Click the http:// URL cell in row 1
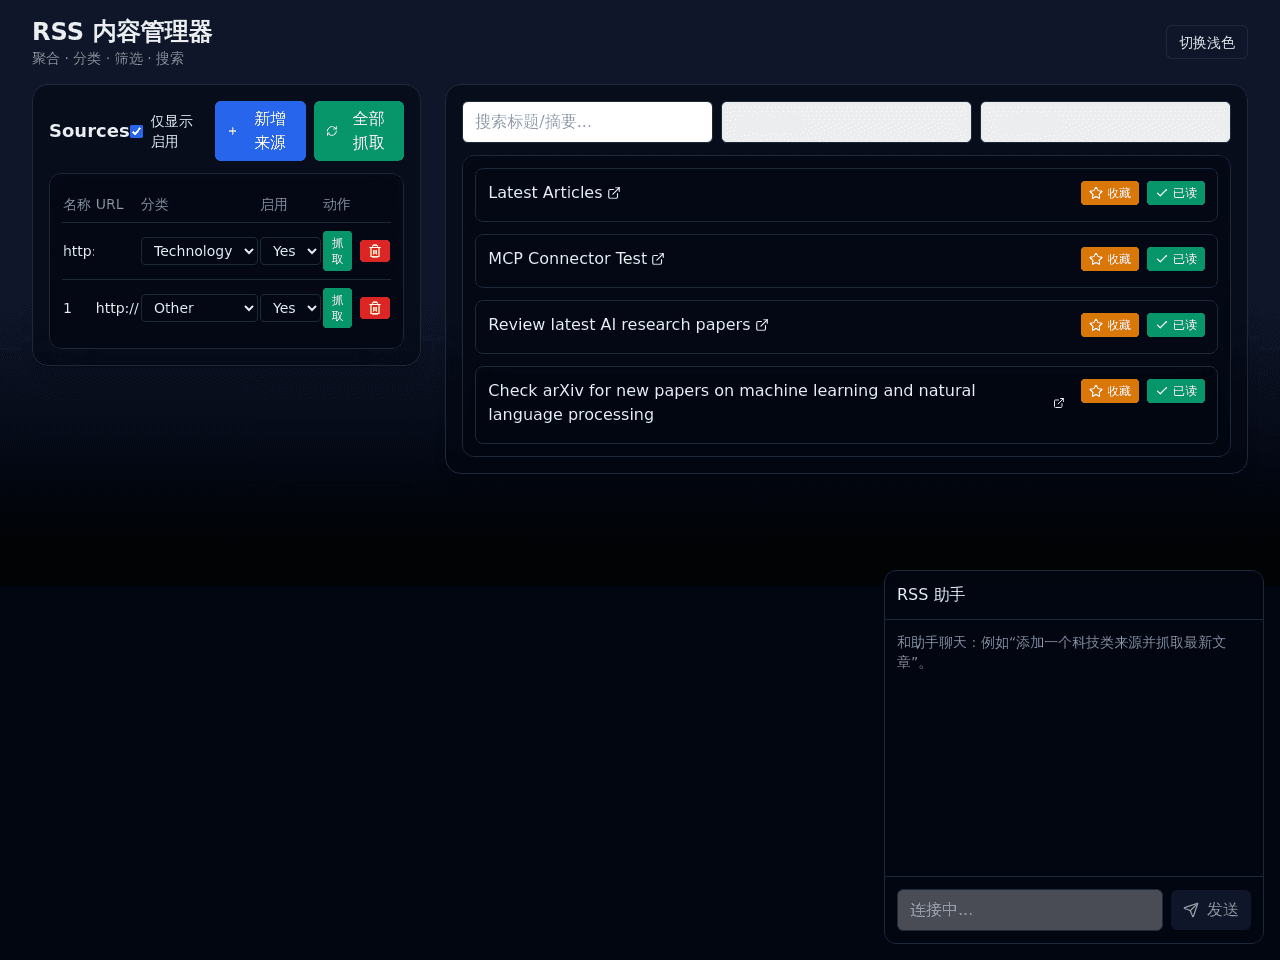Screen dimensions: 1280x960 click(117, 308)
